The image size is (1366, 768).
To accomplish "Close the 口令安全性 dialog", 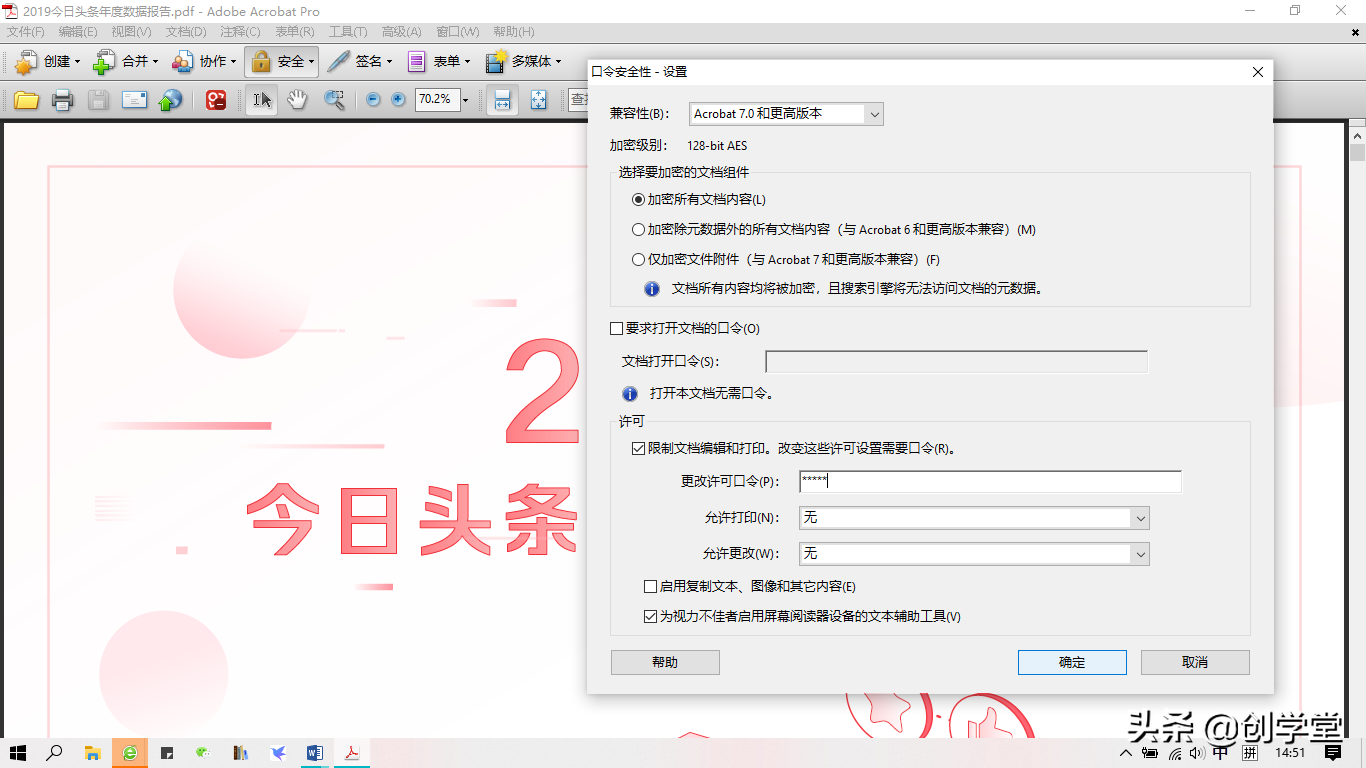I will point(1258,72).
